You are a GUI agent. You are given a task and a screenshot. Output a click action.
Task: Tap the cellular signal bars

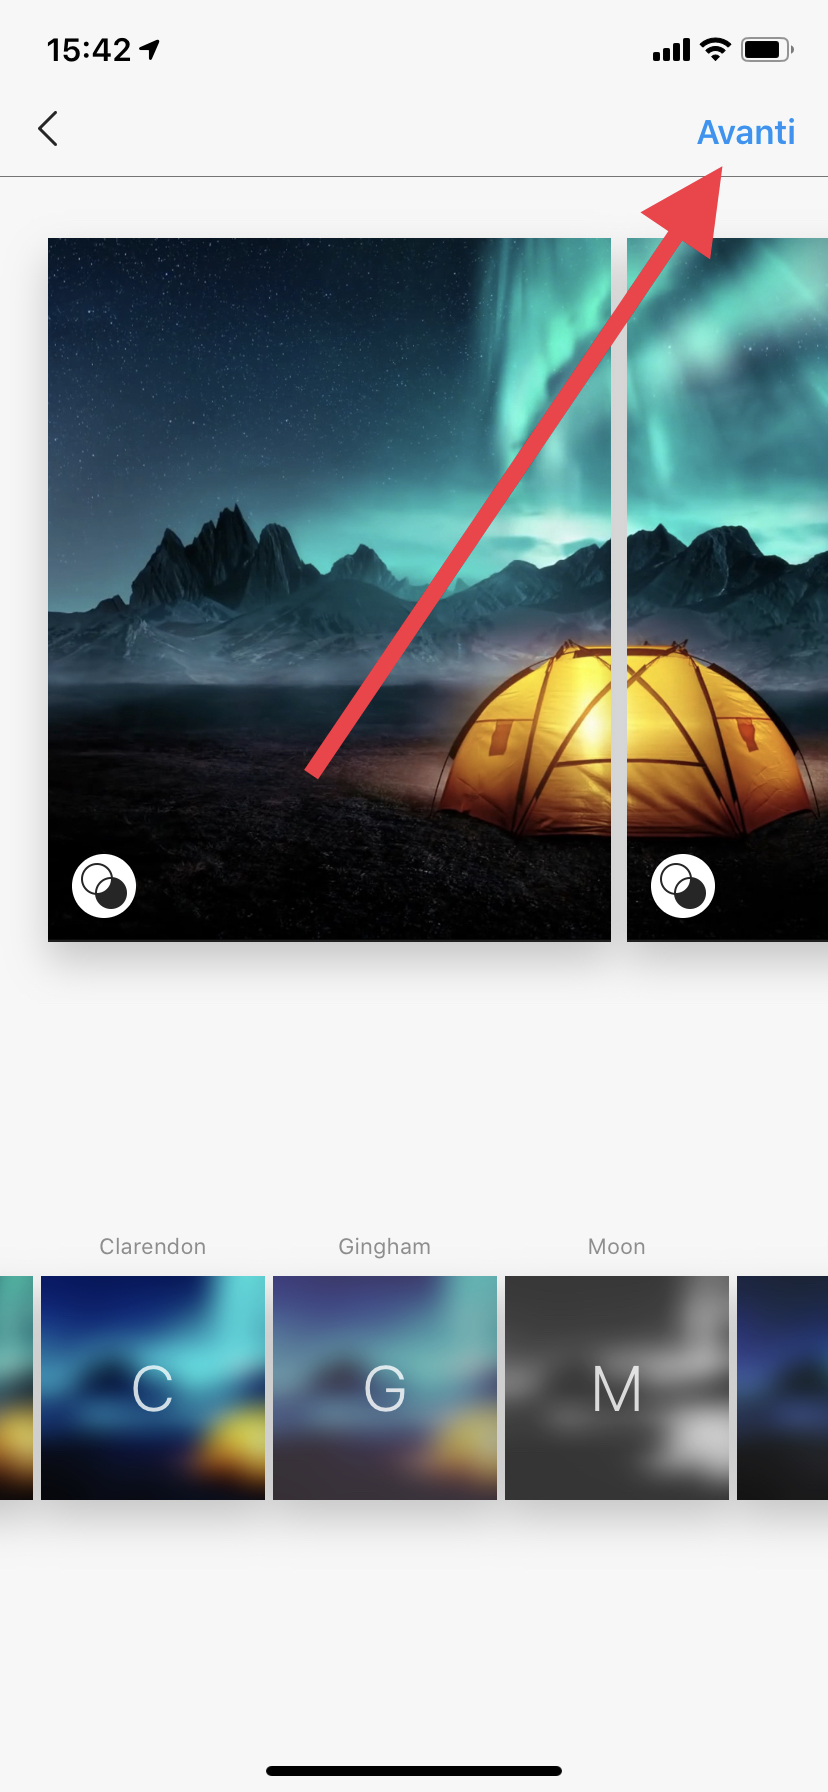click(671, 50)
